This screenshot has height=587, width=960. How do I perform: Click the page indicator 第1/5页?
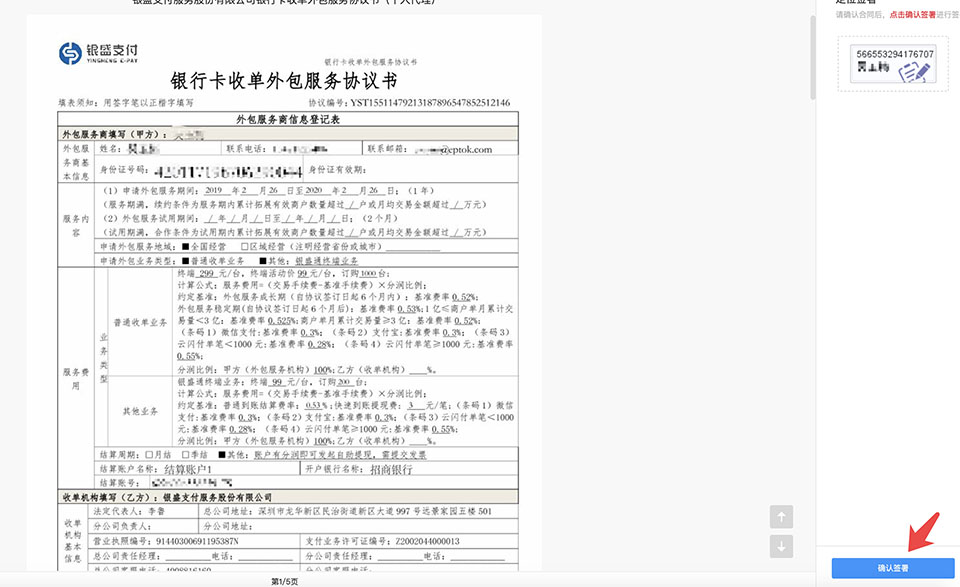[x=285, y=581]
